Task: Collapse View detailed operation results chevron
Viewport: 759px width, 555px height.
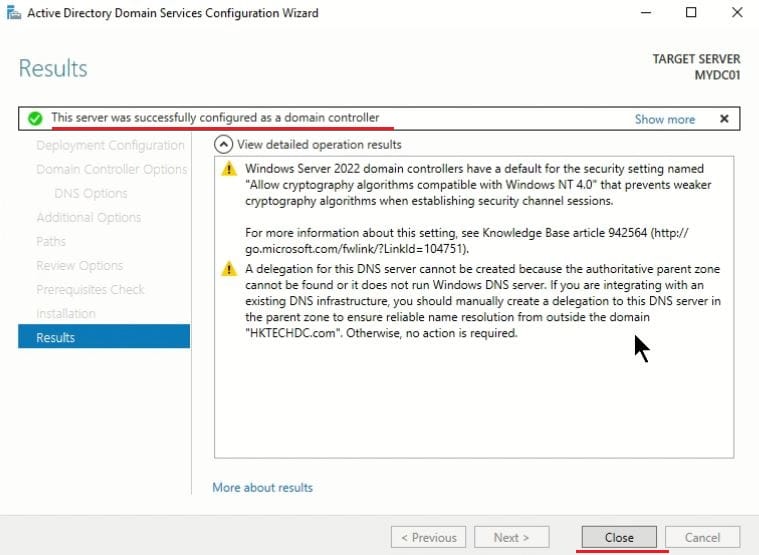Action: [223, 144]
